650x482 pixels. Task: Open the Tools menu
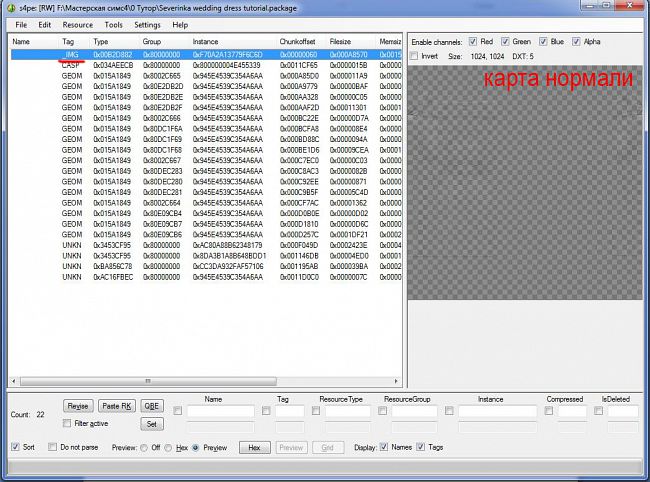coord(114,24)
